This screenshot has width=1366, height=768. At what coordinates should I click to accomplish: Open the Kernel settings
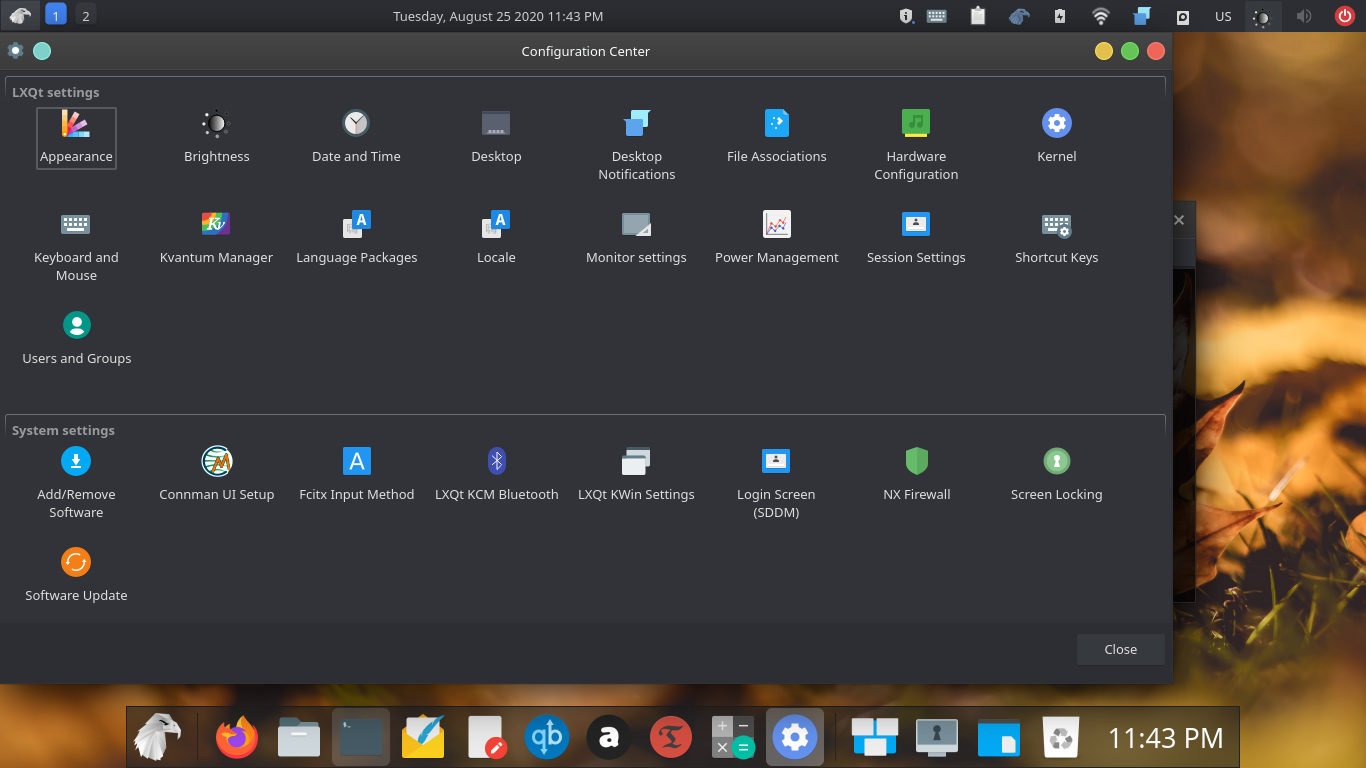click(1057, 138)
